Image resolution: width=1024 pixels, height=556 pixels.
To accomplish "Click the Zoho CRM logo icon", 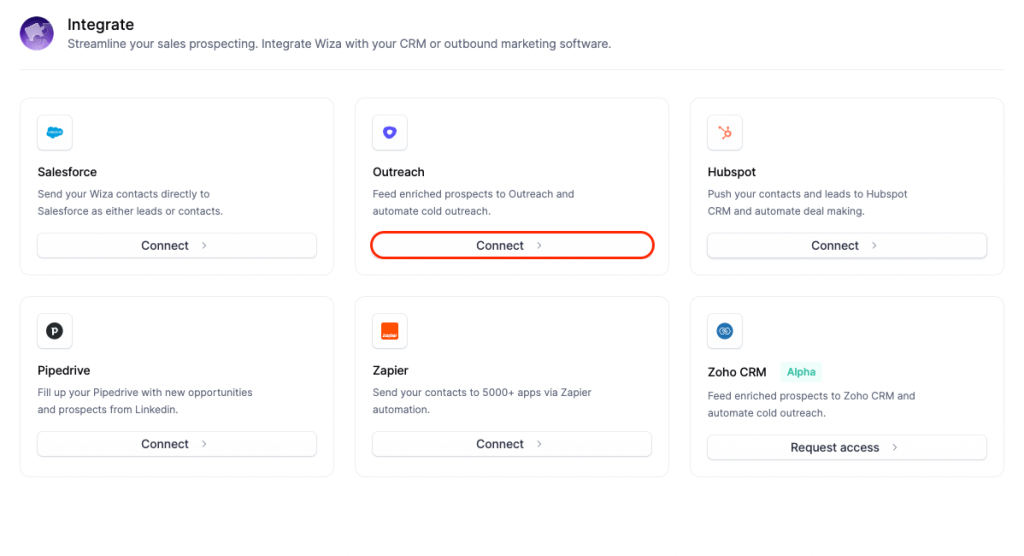I will pos(725,331).
